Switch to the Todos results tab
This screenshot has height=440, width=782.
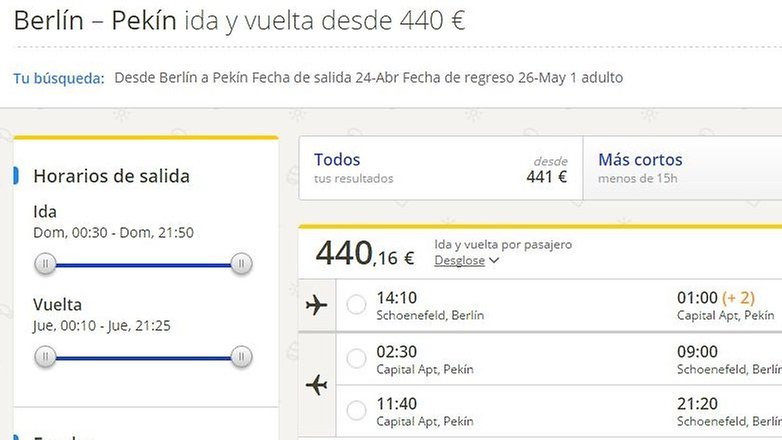click(x=441, y=168)
